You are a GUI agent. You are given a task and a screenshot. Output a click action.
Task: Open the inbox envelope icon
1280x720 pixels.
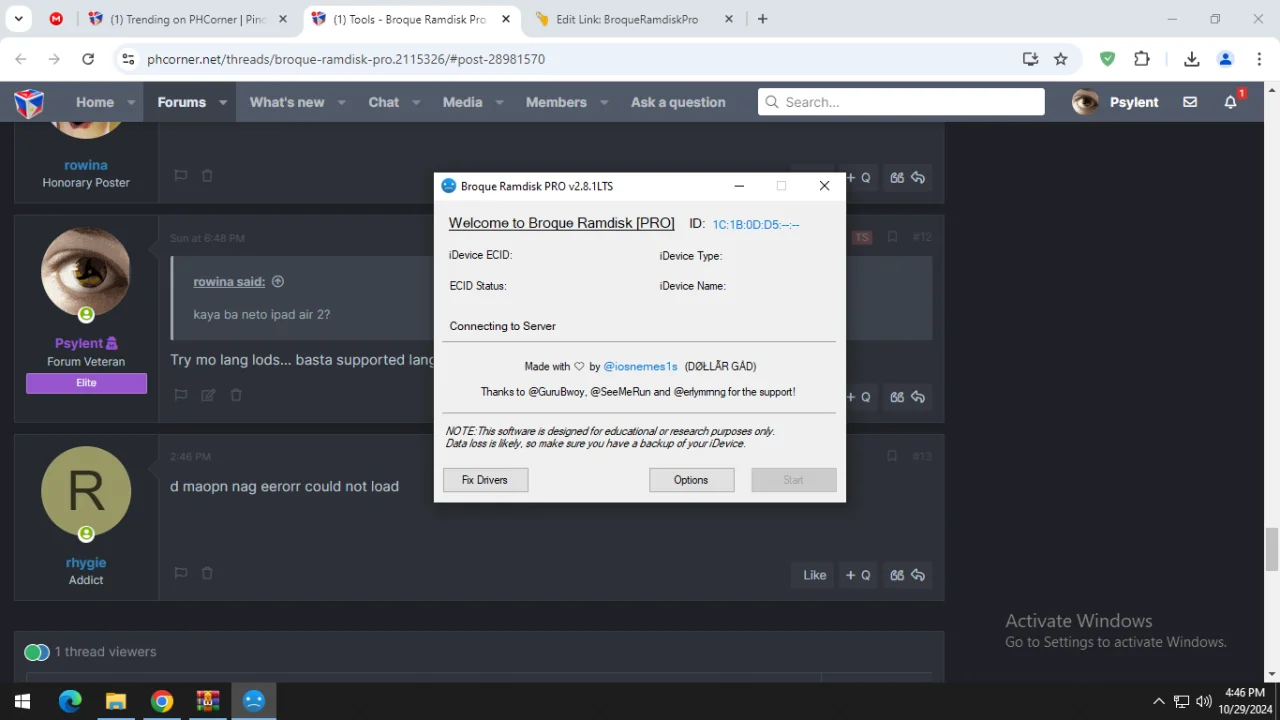[x=1190, y=102]
